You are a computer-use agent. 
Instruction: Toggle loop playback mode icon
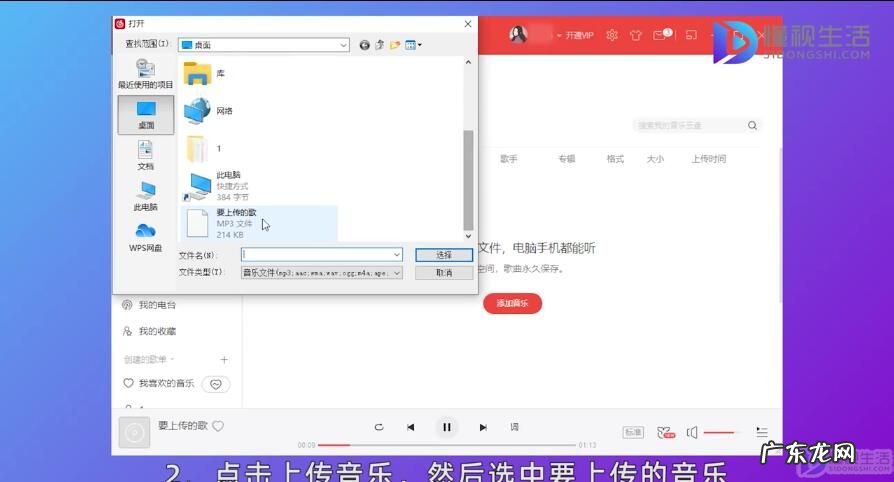[x=379, y=427]
